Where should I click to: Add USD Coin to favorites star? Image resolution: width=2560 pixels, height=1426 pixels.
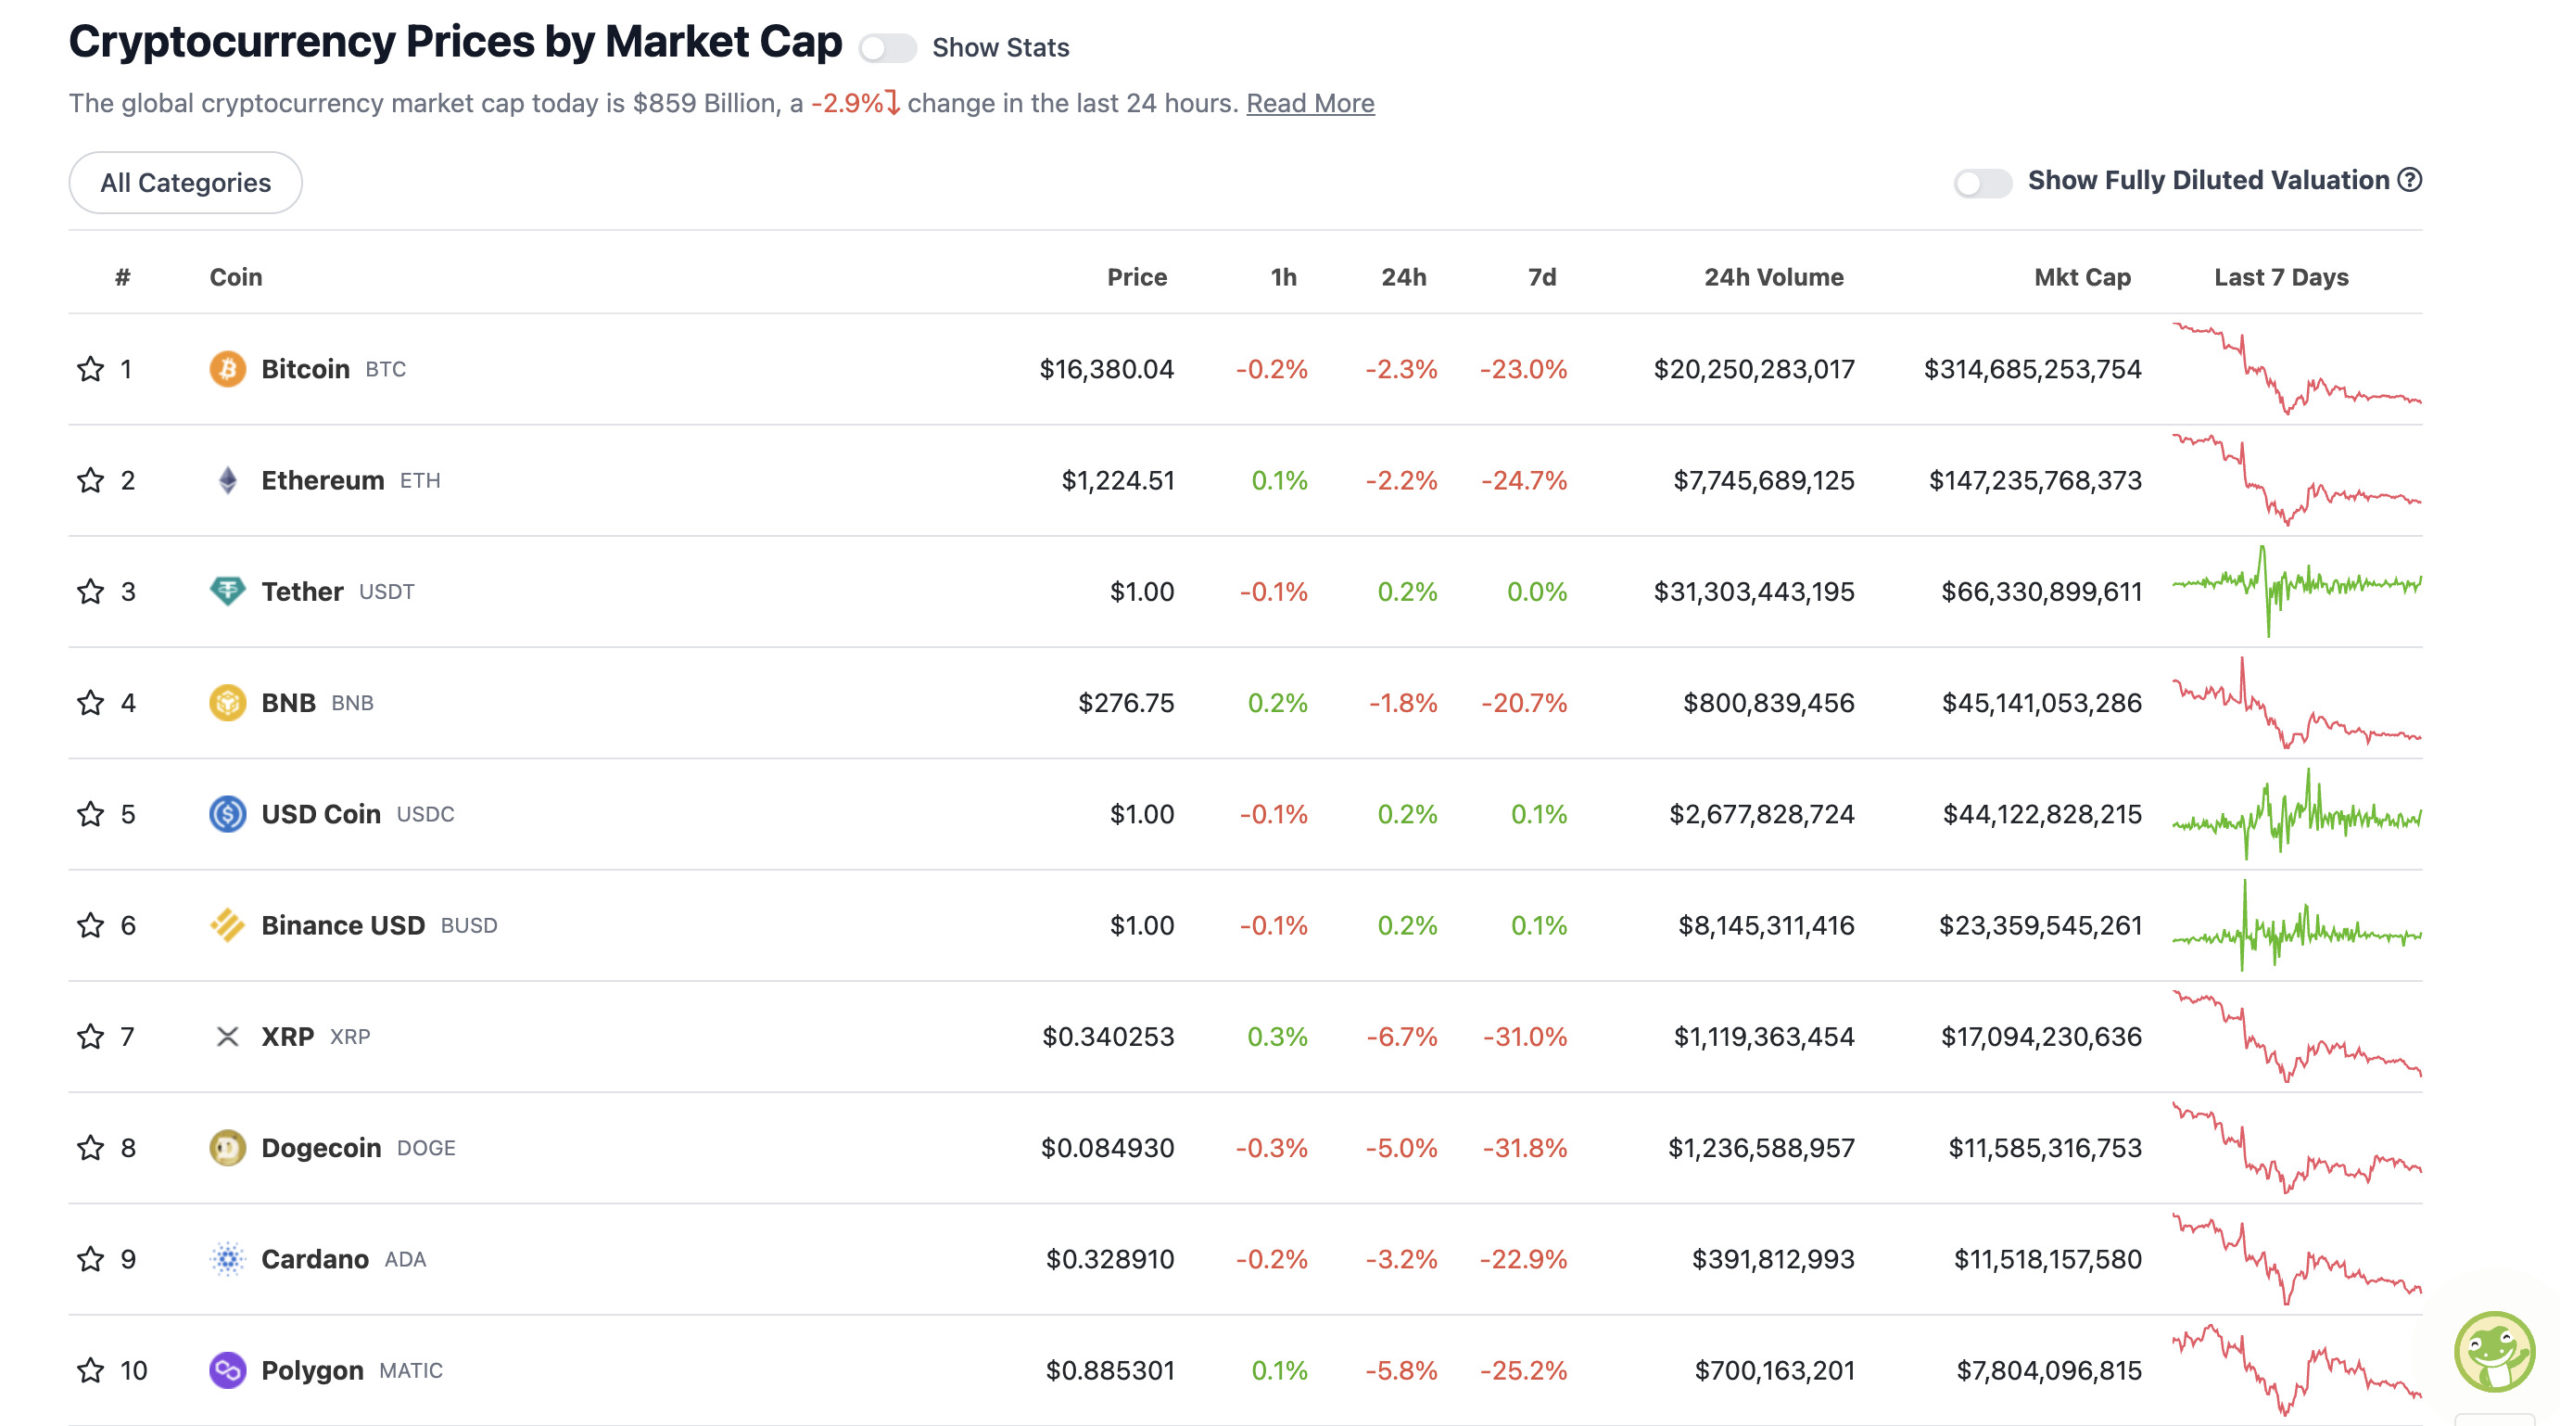[x=90, y=814]
